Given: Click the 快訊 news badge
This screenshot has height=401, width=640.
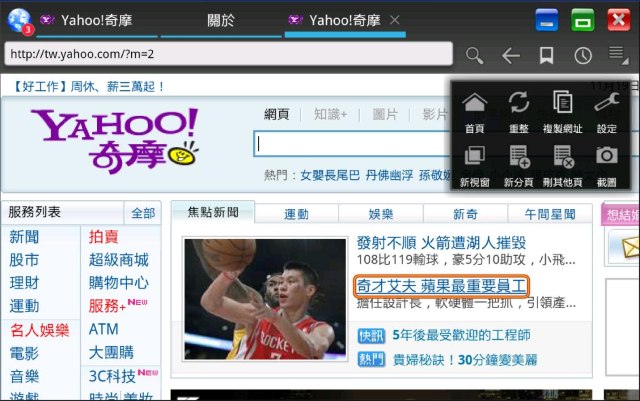Looking at the screenshot, I should [x=371, y=336].
